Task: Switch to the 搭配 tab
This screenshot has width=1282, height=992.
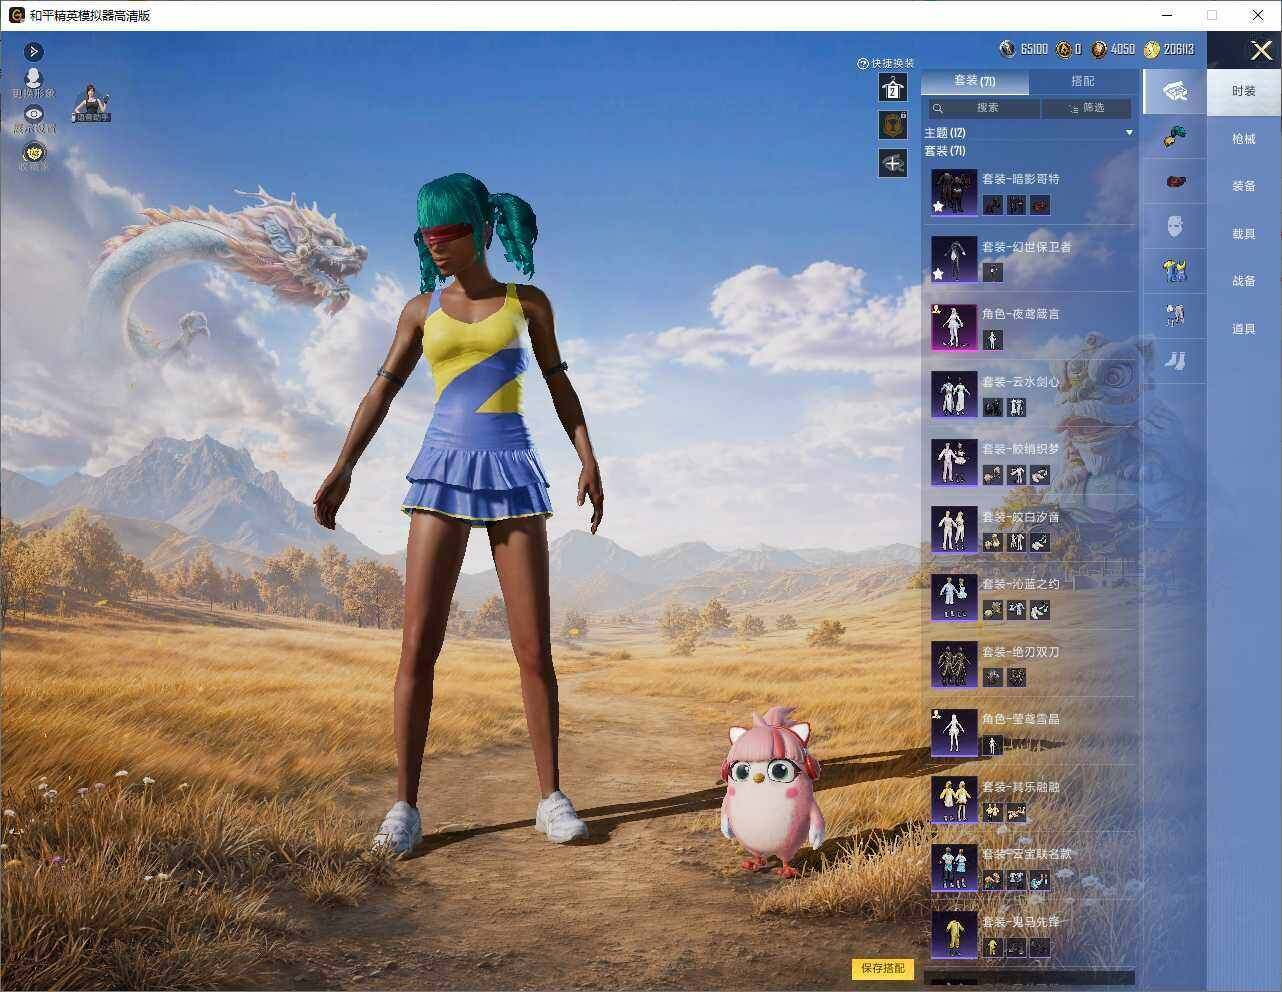Action: point(1082,81)
